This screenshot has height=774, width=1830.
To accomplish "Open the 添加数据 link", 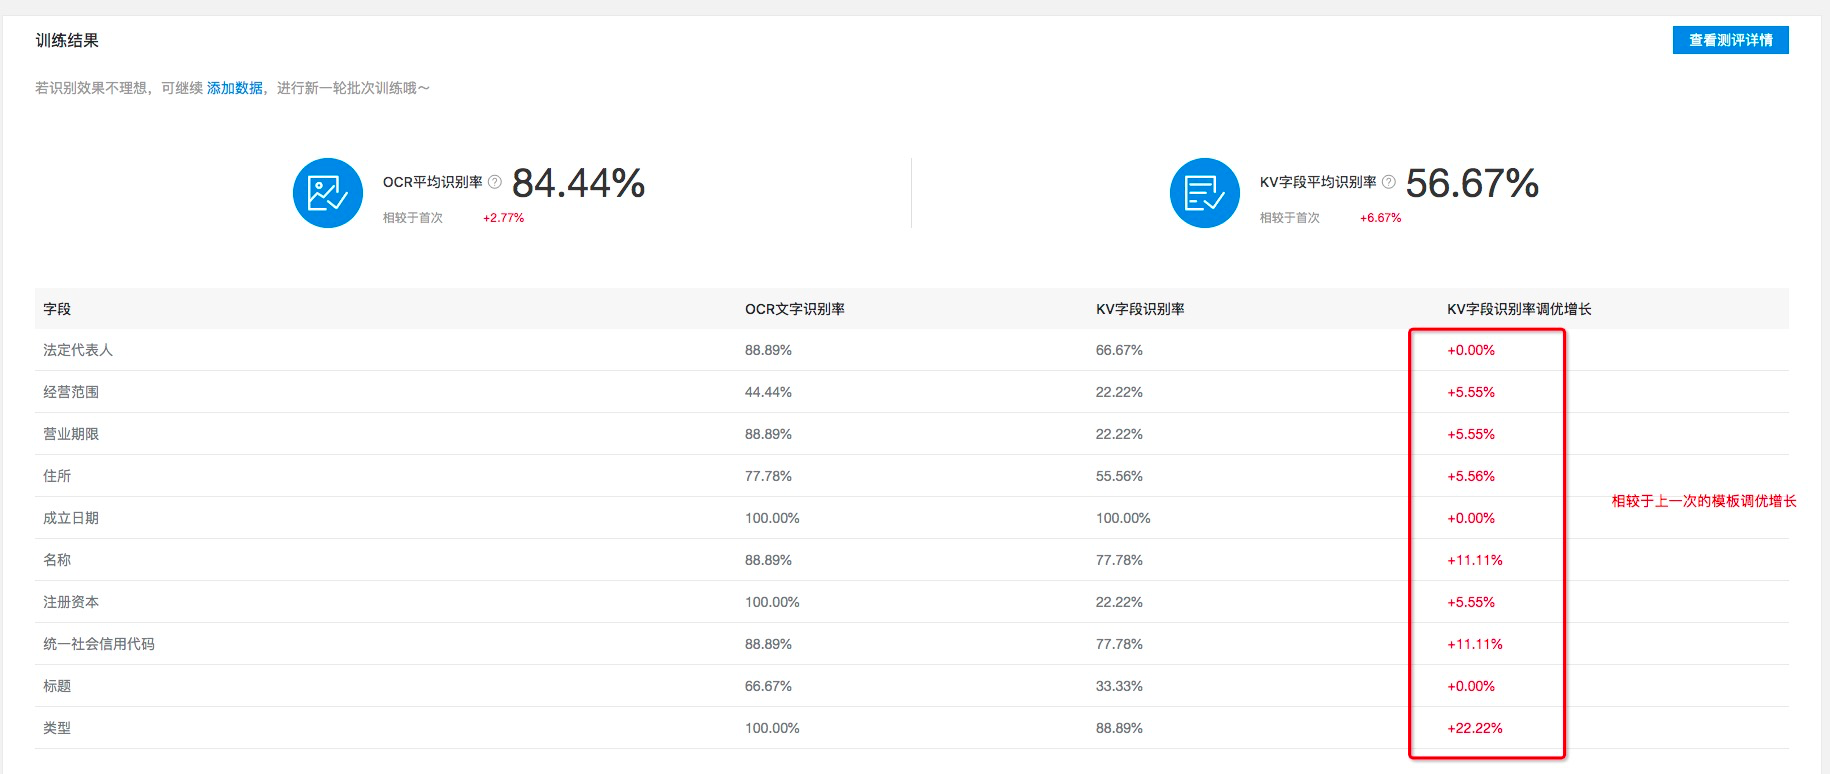I will (235, 88).
